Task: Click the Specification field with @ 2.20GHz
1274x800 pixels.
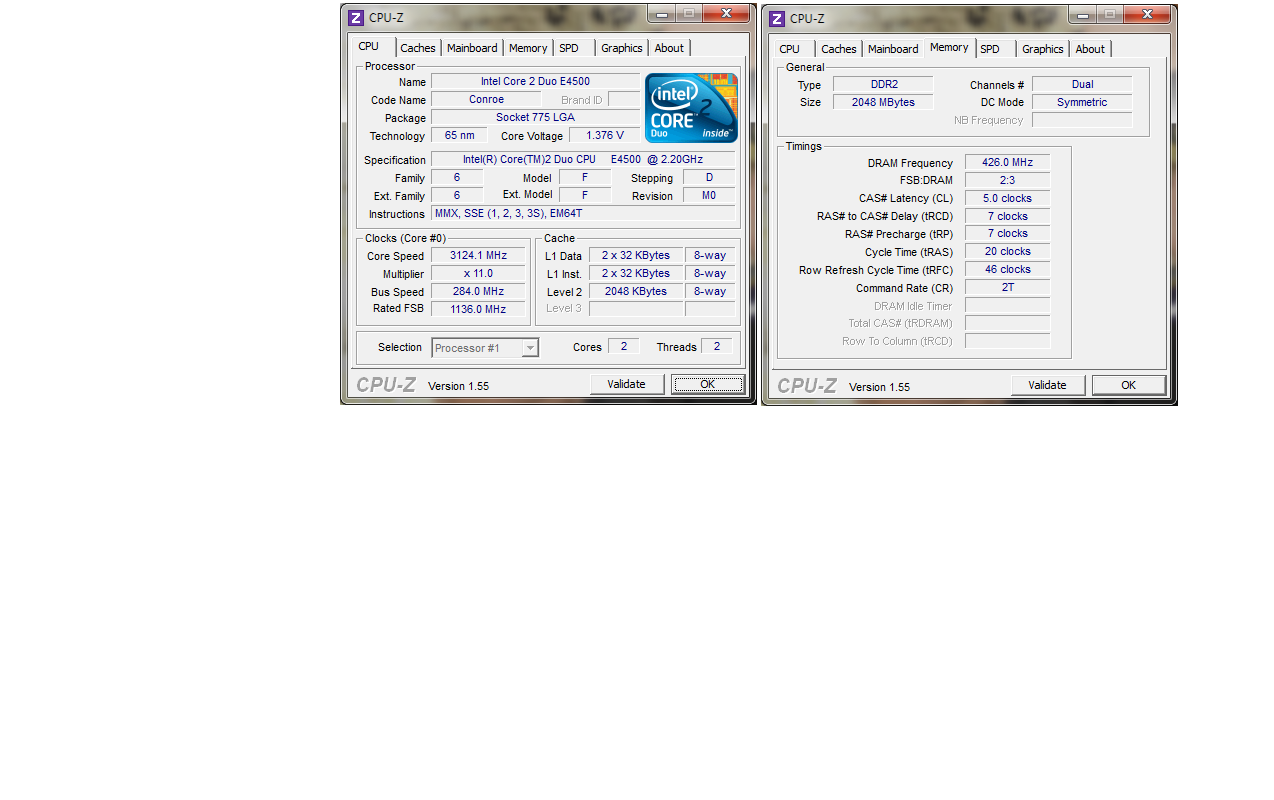Action: (x=583, y=160)
